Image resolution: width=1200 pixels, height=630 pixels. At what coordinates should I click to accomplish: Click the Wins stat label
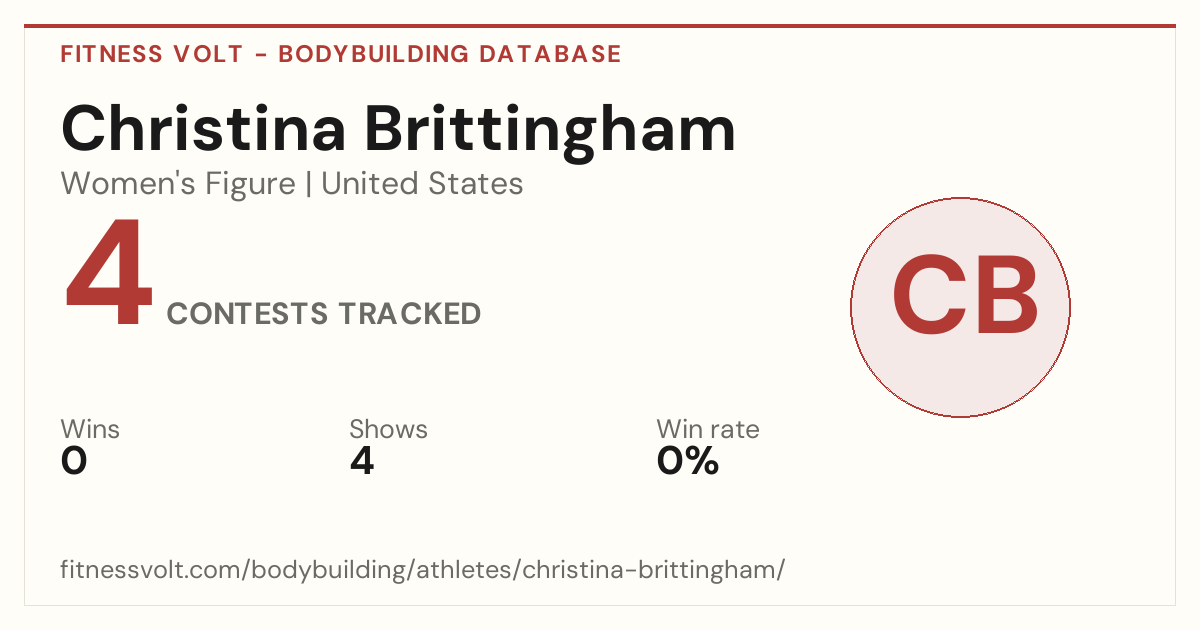tap(90, 430)
